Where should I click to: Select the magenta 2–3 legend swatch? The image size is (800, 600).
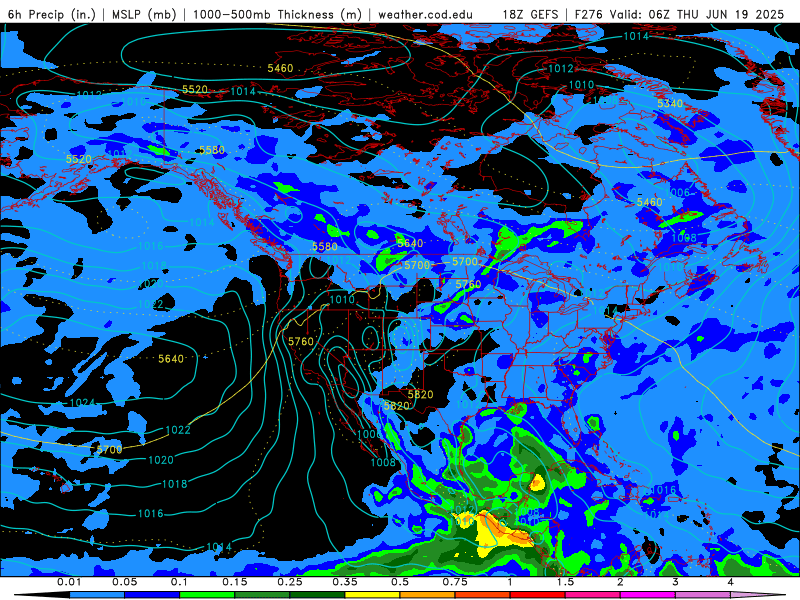click(648, 595)
